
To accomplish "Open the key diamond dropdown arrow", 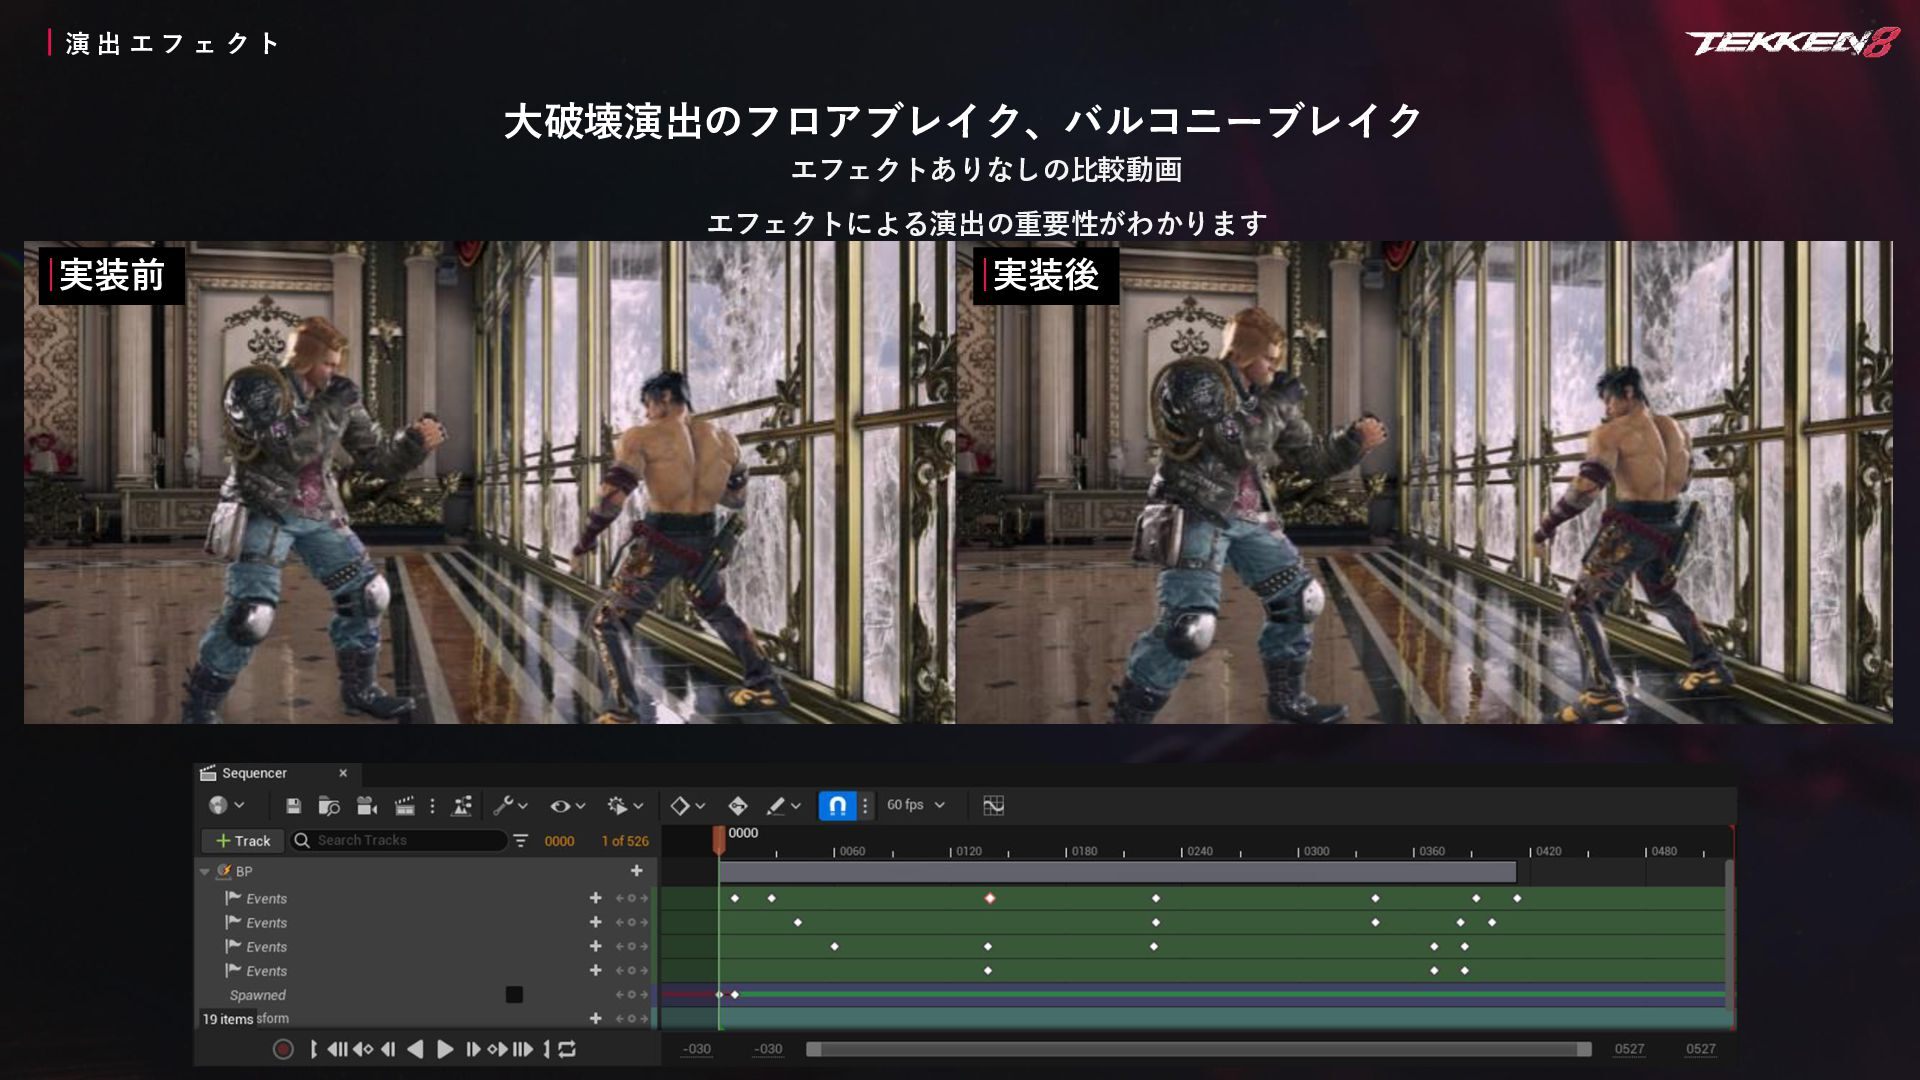I will (x=700, y=806).
